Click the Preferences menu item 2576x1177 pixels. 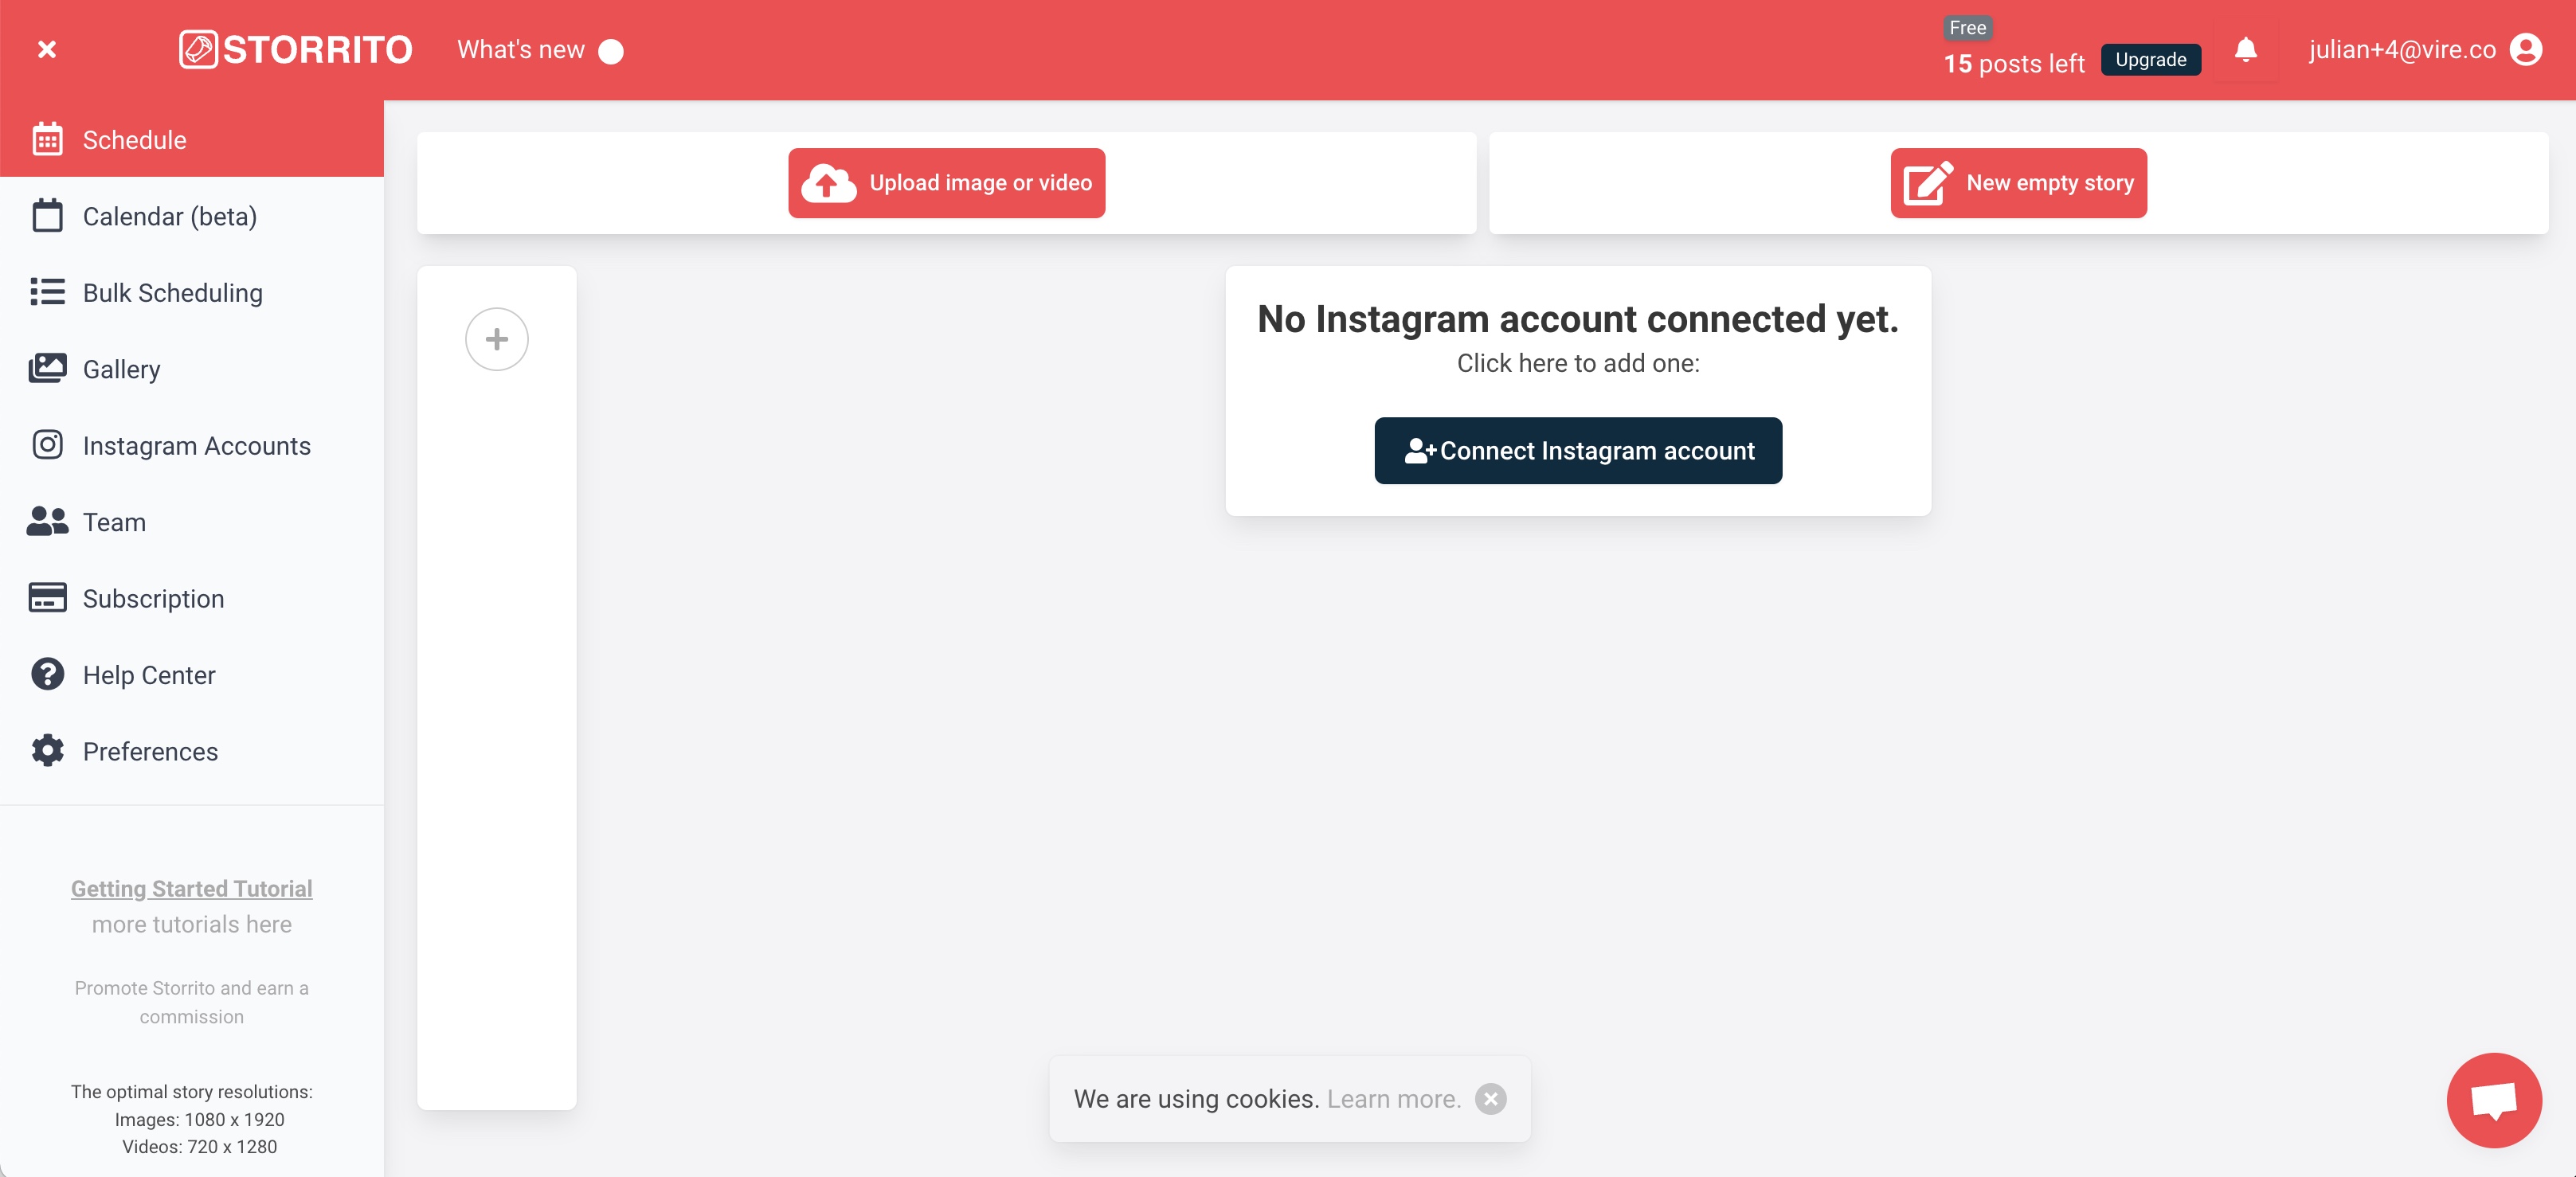[x=150, y=750]
